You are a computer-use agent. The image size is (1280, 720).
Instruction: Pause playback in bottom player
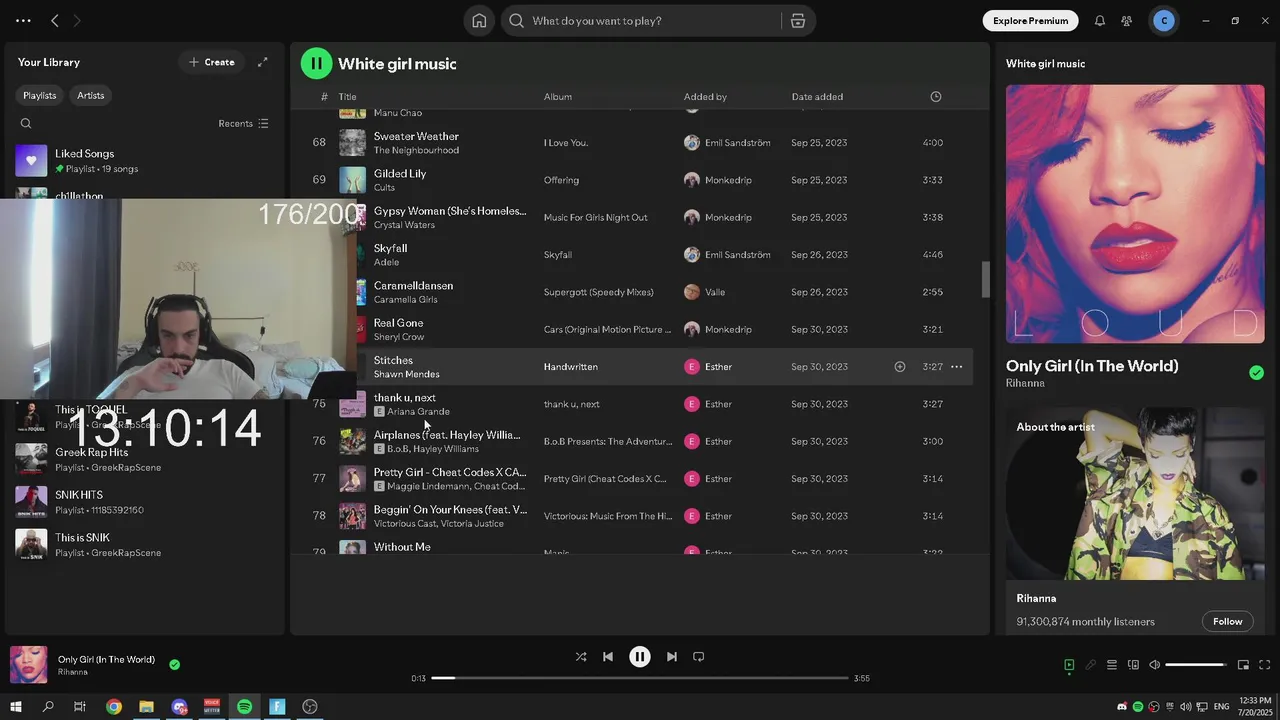(x=640, y=657)
